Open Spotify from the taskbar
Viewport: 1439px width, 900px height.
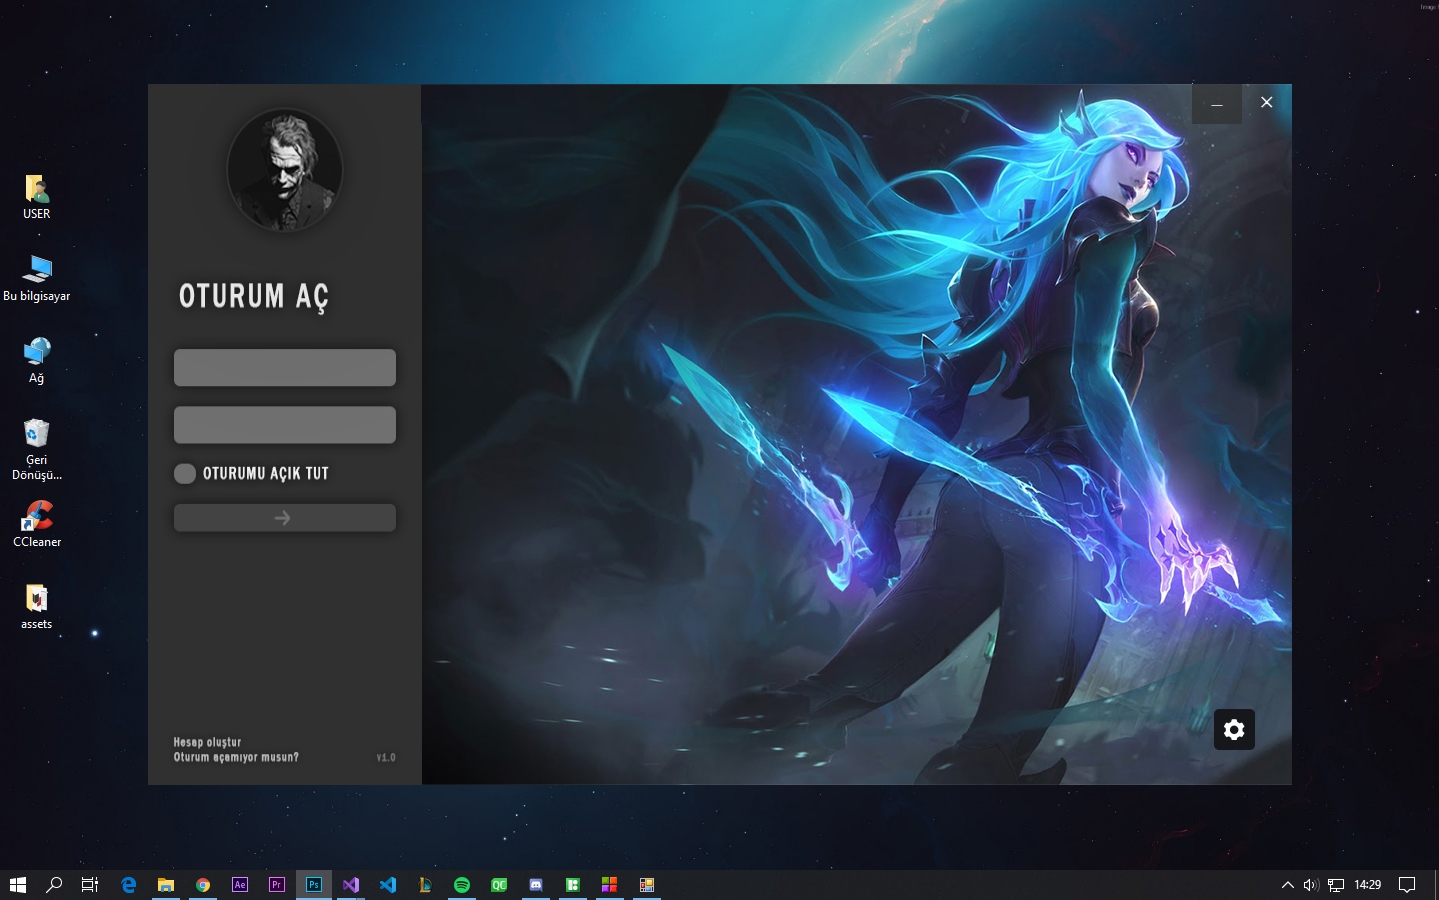tap(462, 885)
